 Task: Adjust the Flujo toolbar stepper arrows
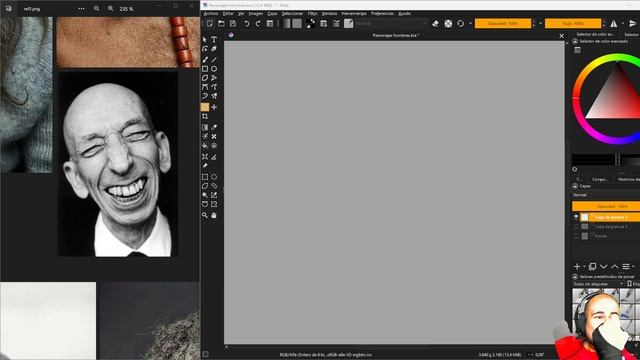[x=604, y=24]
